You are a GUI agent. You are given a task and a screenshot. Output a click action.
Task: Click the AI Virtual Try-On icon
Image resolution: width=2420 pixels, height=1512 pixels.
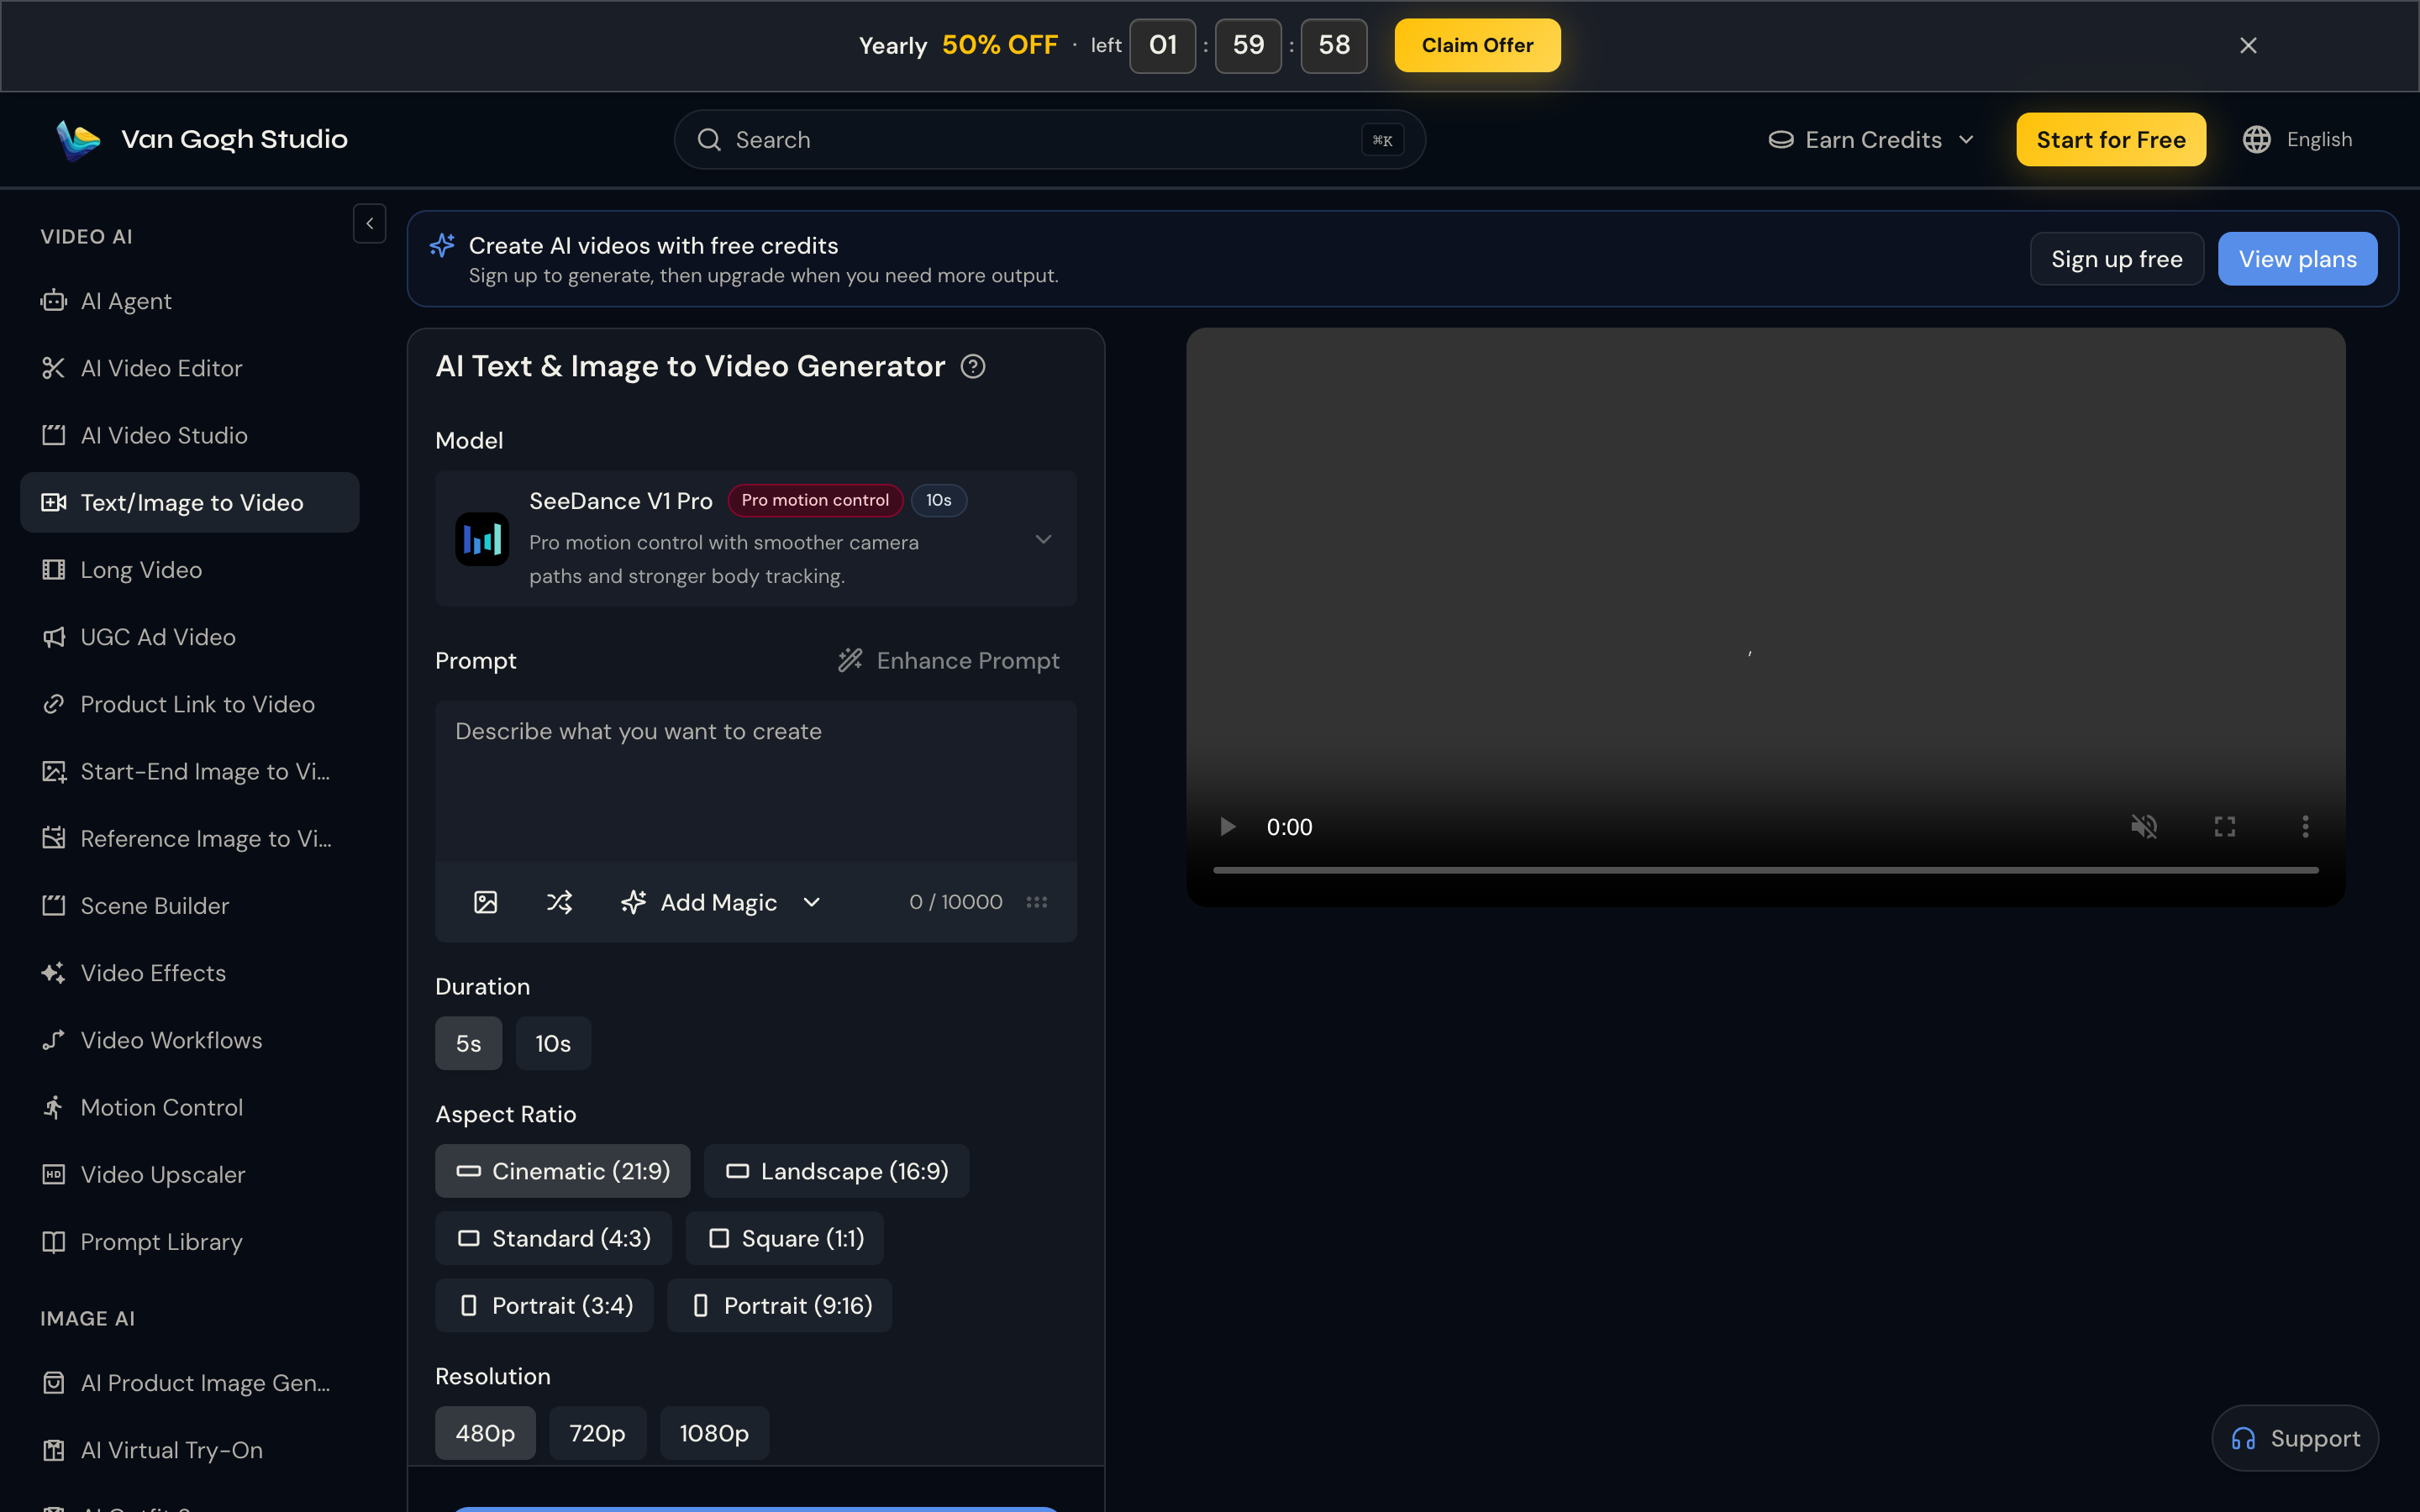(x=53, y=1450)
